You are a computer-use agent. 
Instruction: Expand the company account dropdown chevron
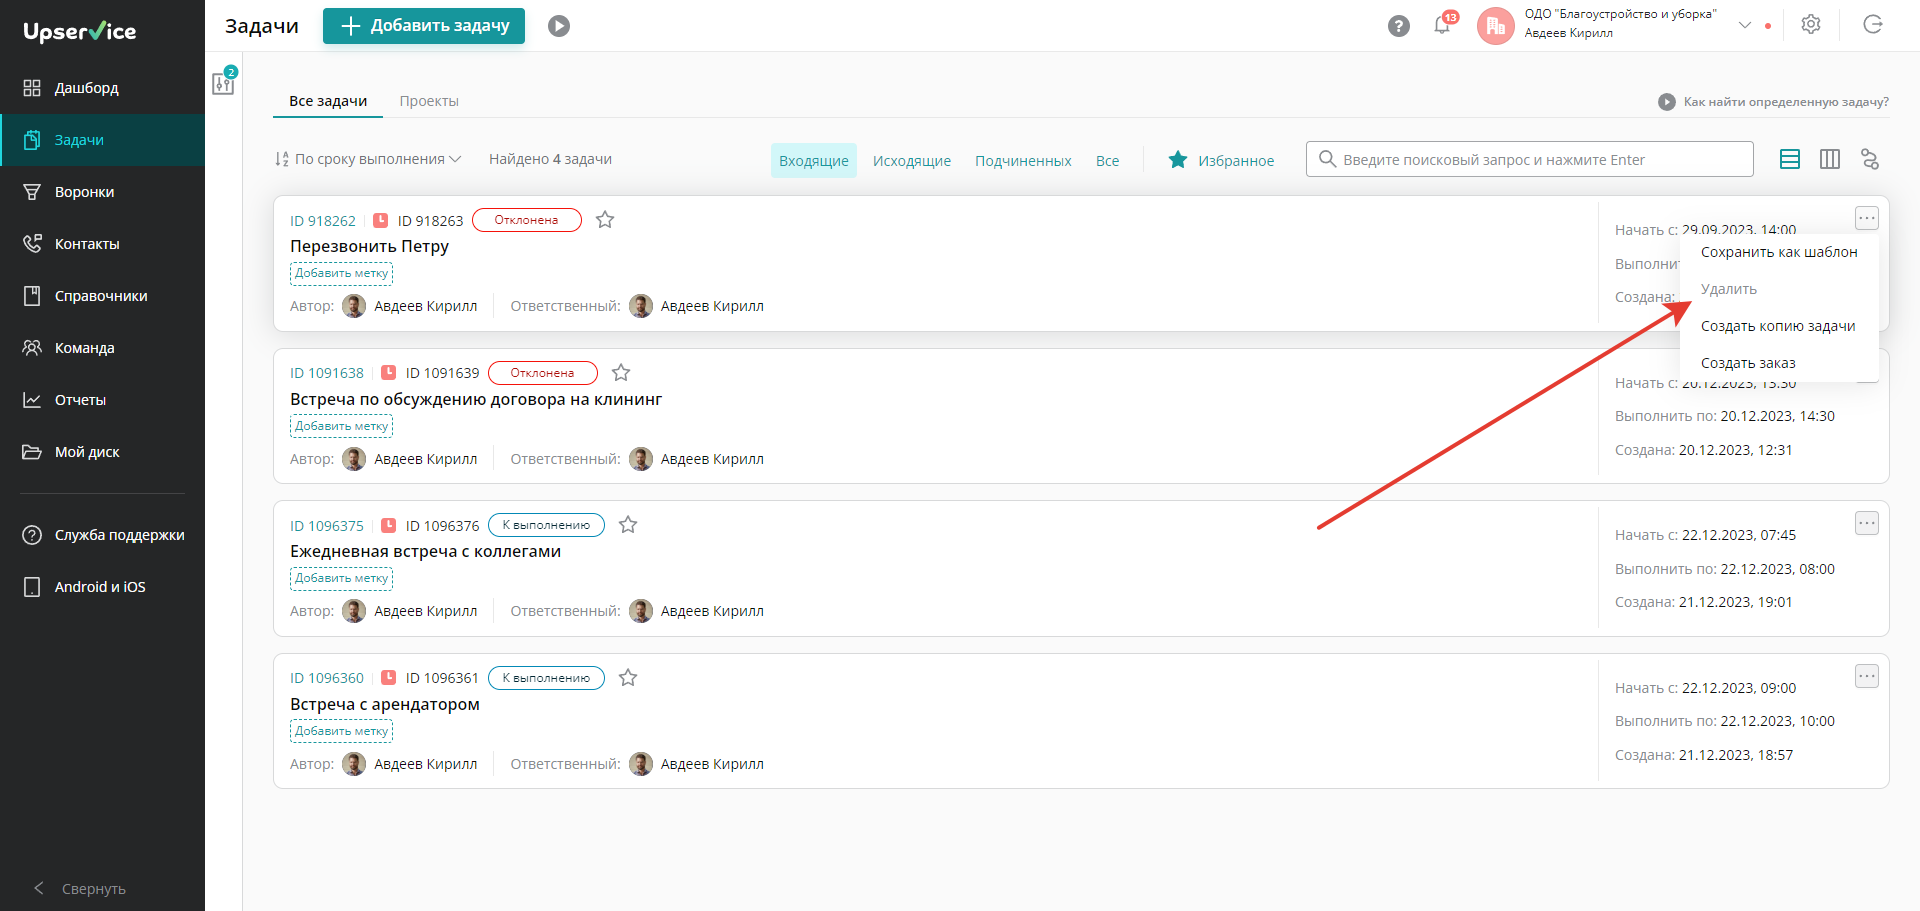pyautogui.click(x=1745, y=25)
